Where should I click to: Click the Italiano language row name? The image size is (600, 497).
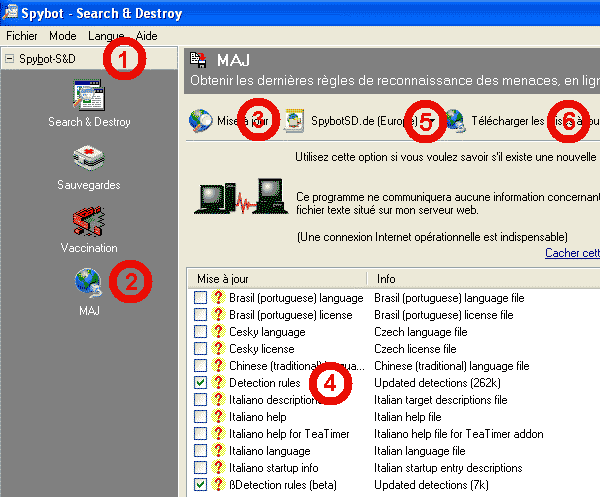[270, 451]
